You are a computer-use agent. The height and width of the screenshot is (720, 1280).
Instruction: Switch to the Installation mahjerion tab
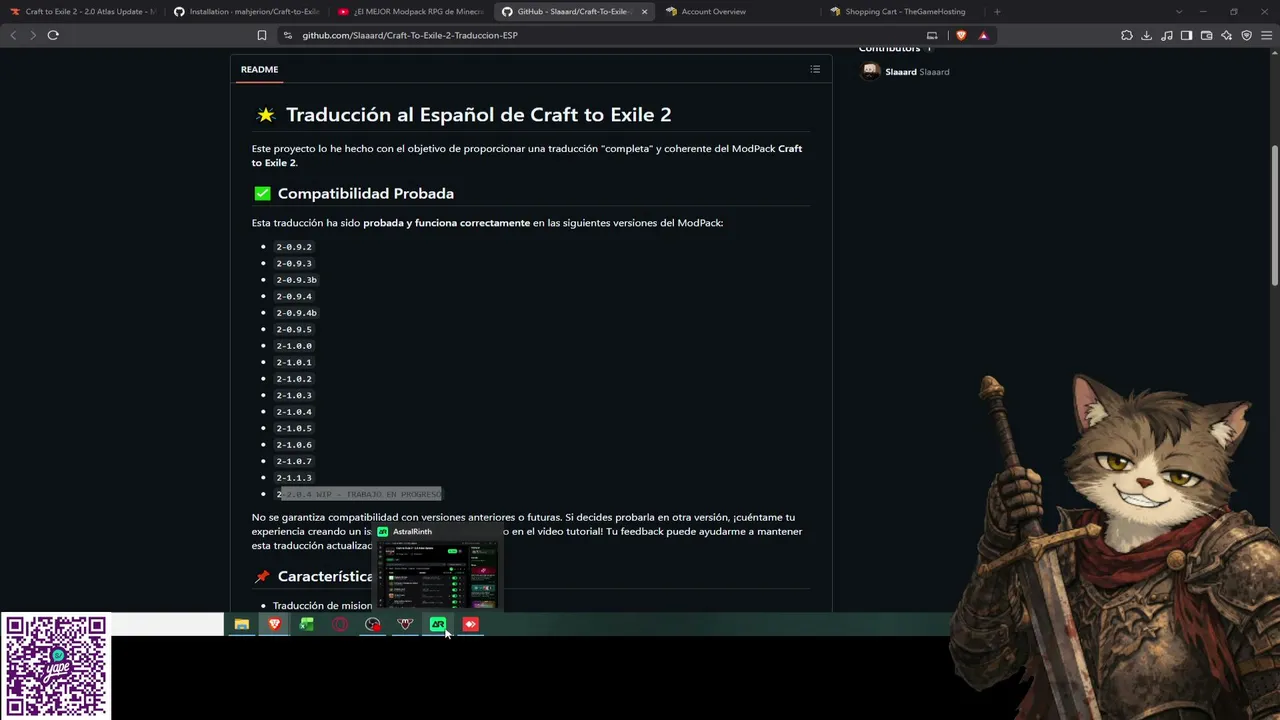point(247,12)
